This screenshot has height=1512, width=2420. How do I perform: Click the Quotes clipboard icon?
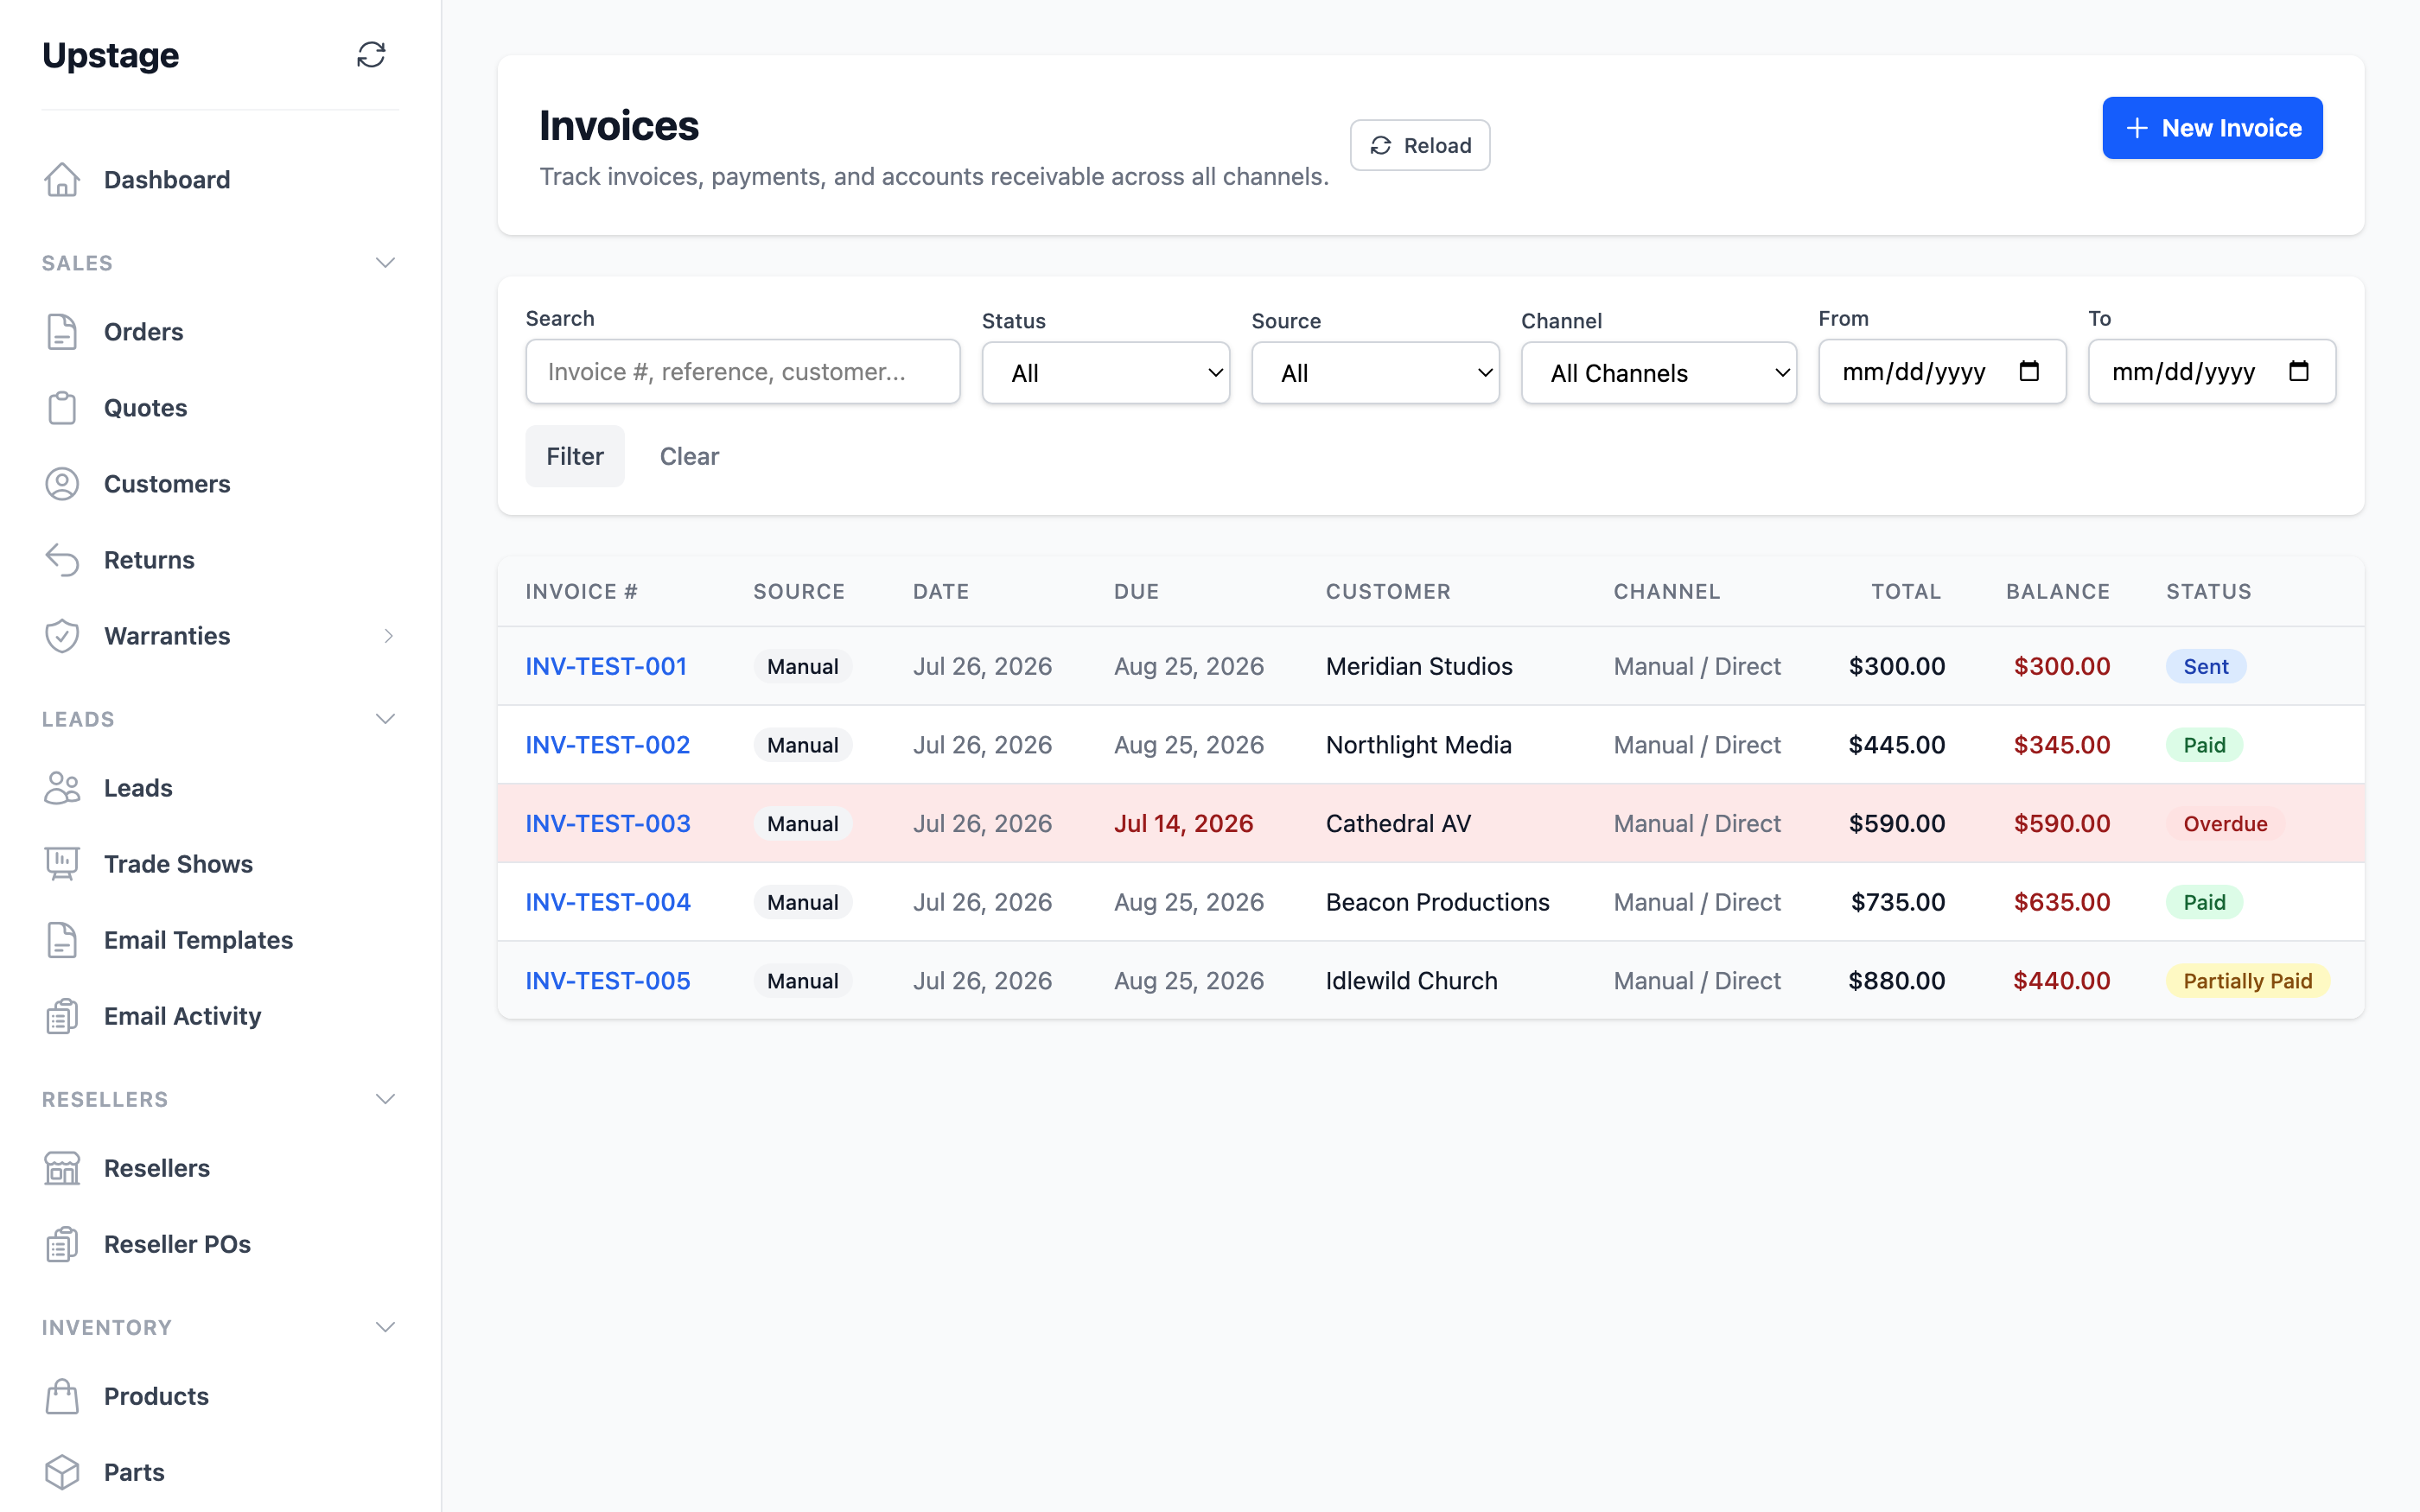tap(62, 408)
